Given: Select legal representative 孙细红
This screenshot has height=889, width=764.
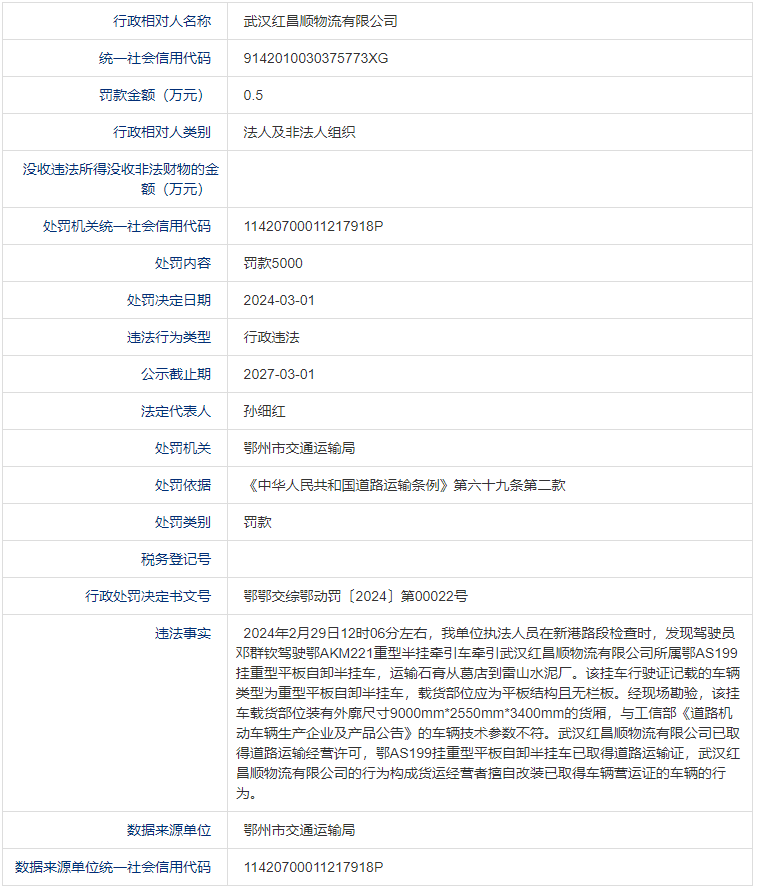Looking at the screenshot, I should 264,411.
